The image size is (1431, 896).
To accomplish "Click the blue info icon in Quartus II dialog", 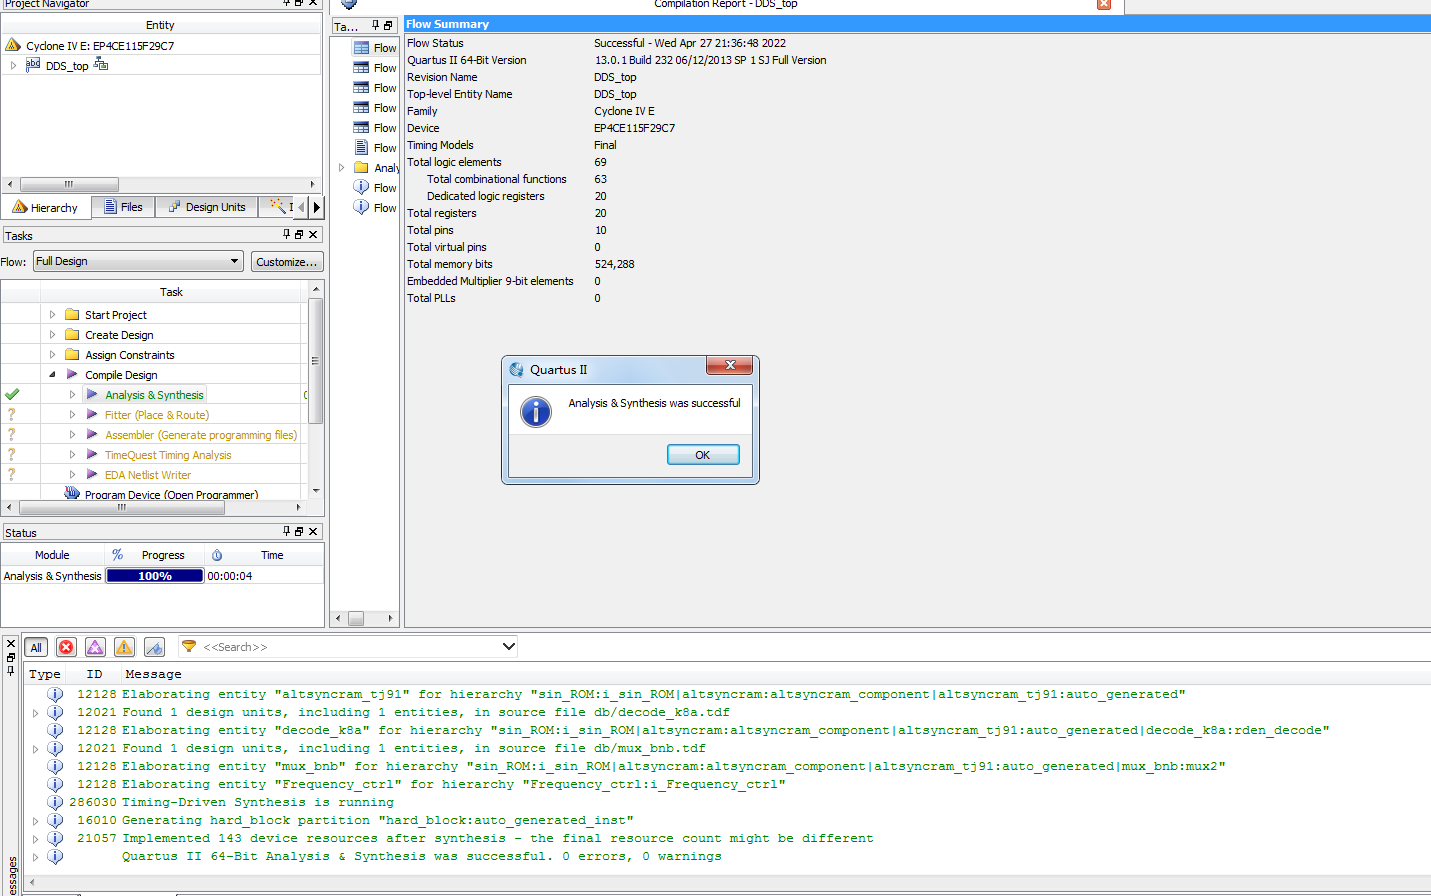I will (x=536, y=411).
